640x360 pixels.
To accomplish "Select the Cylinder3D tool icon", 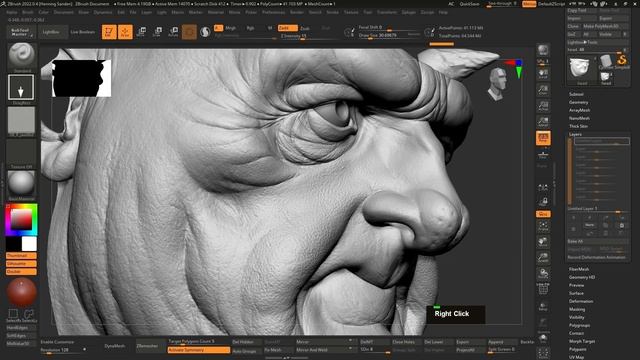I will coord(606,61).
